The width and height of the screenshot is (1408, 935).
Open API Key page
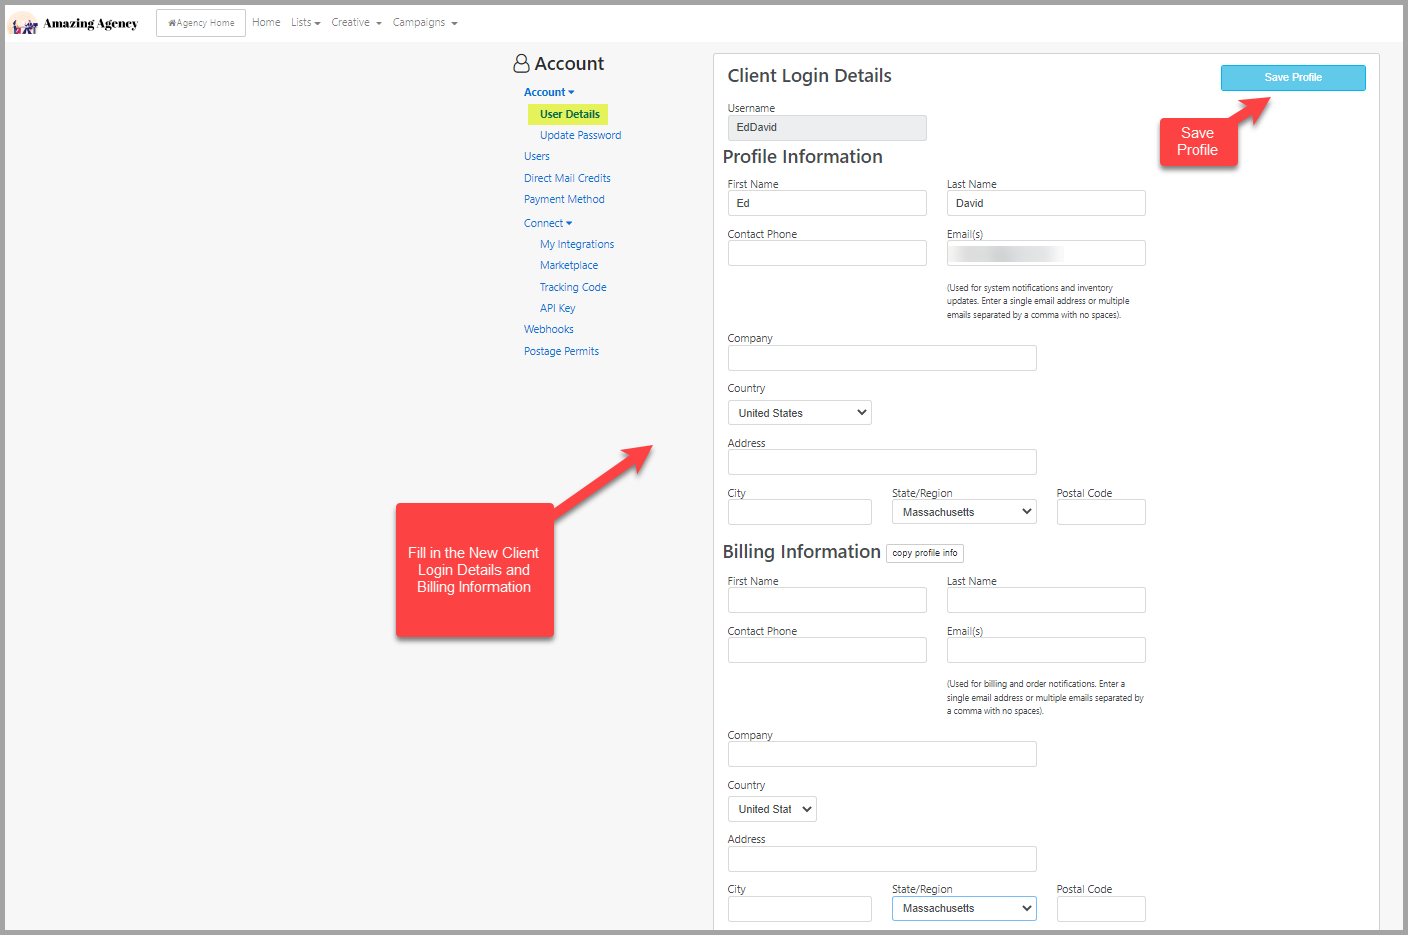(558, 308)
